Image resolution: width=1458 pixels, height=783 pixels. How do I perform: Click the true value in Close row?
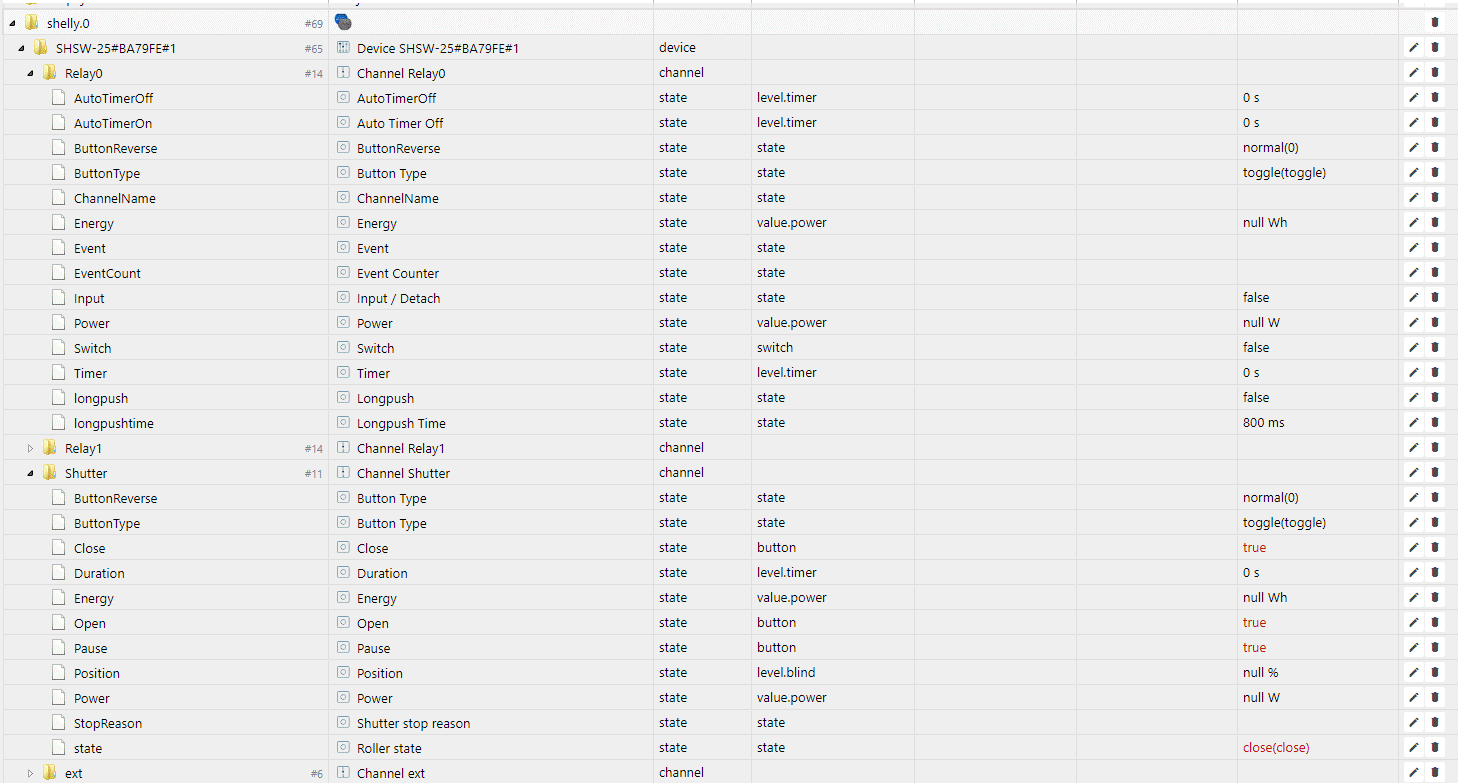[x=1254, y=547]
